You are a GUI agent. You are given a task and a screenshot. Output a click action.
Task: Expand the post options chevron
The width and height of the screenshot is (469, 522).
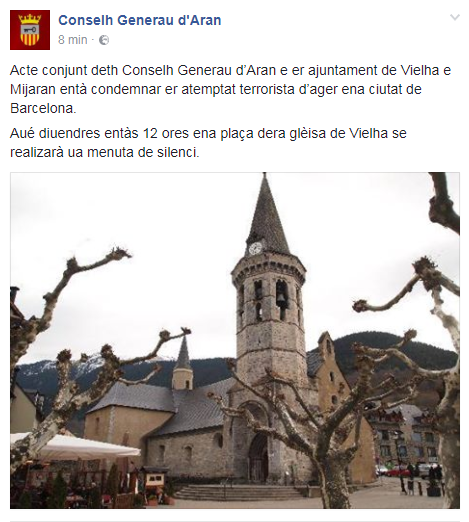(455, 17)
